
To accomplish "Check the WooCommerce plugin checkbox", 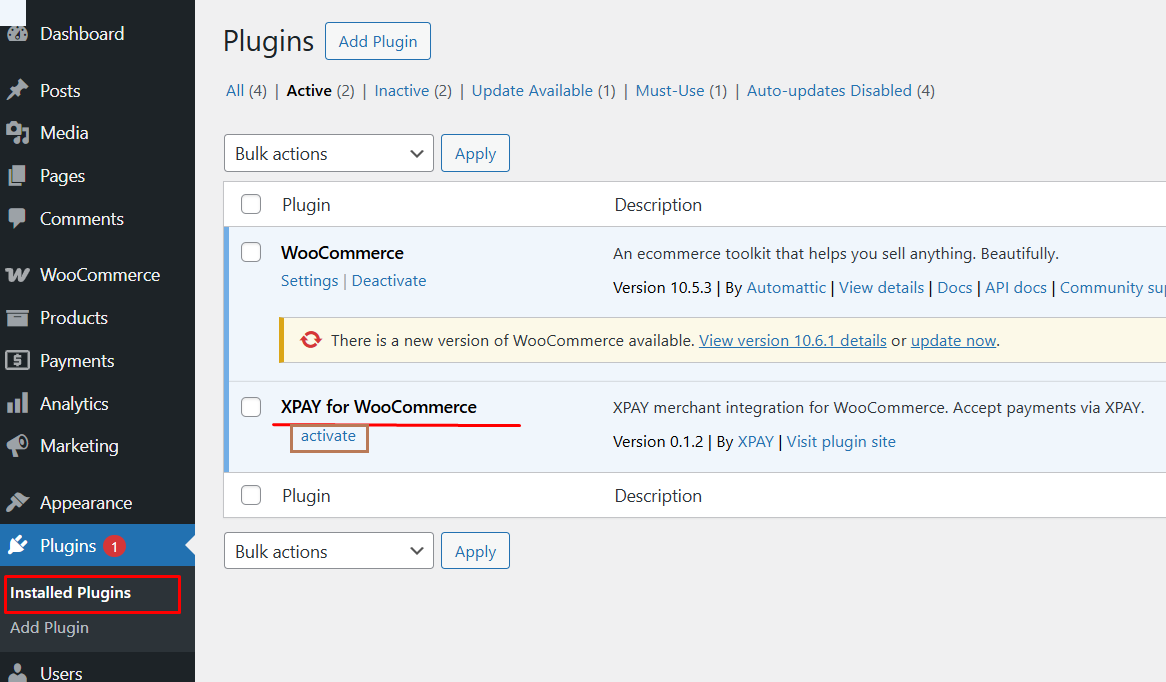I will [251, 253].
